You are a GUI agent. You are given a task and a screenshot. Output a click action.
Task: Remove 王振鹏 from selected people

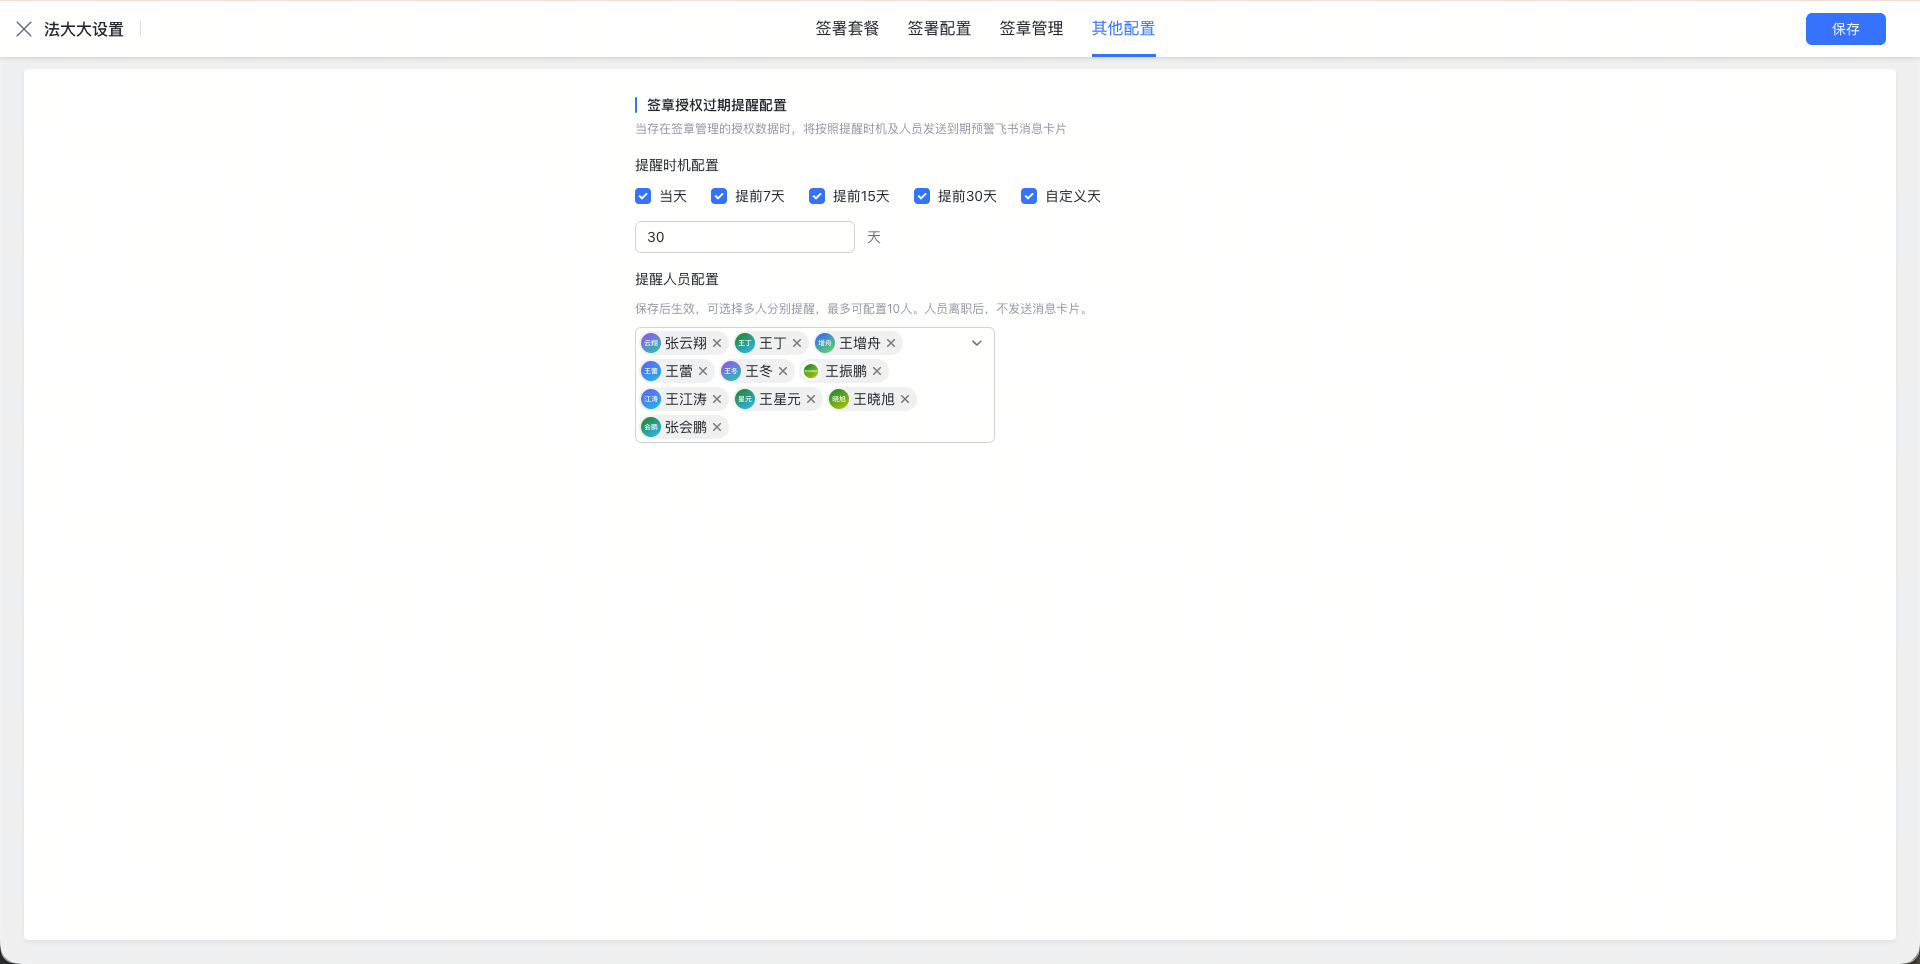tap(877, 371)
